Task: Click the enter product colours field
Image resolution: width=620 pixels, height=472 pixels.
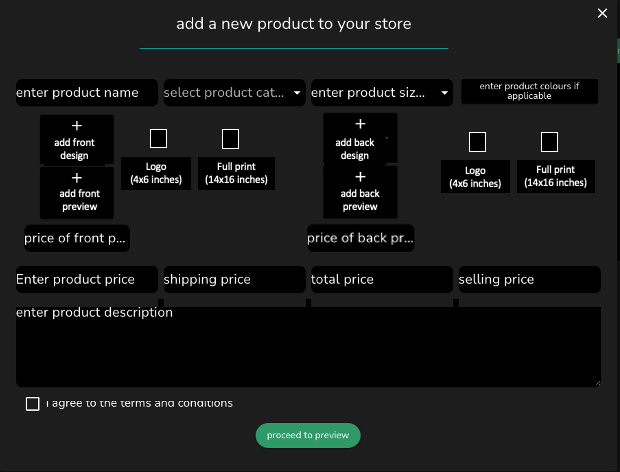Action: (529, 92)
